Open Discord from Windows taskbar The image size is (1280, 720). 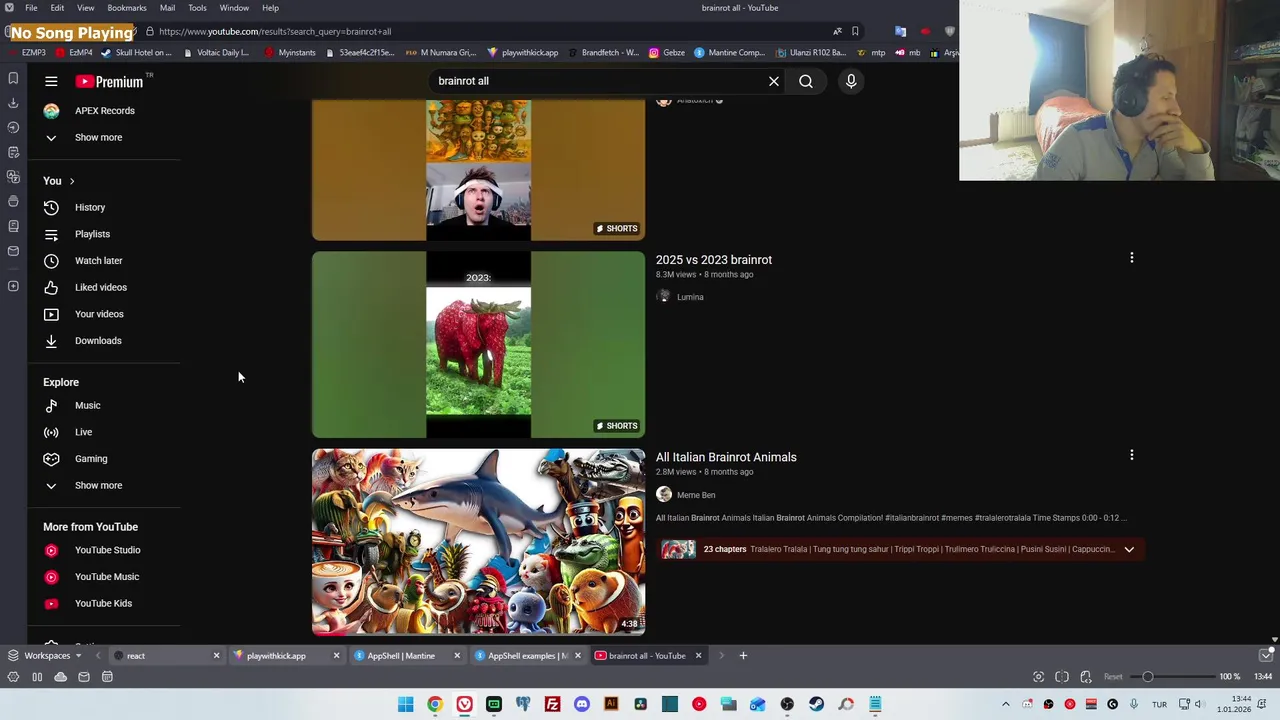click(582, 704)
